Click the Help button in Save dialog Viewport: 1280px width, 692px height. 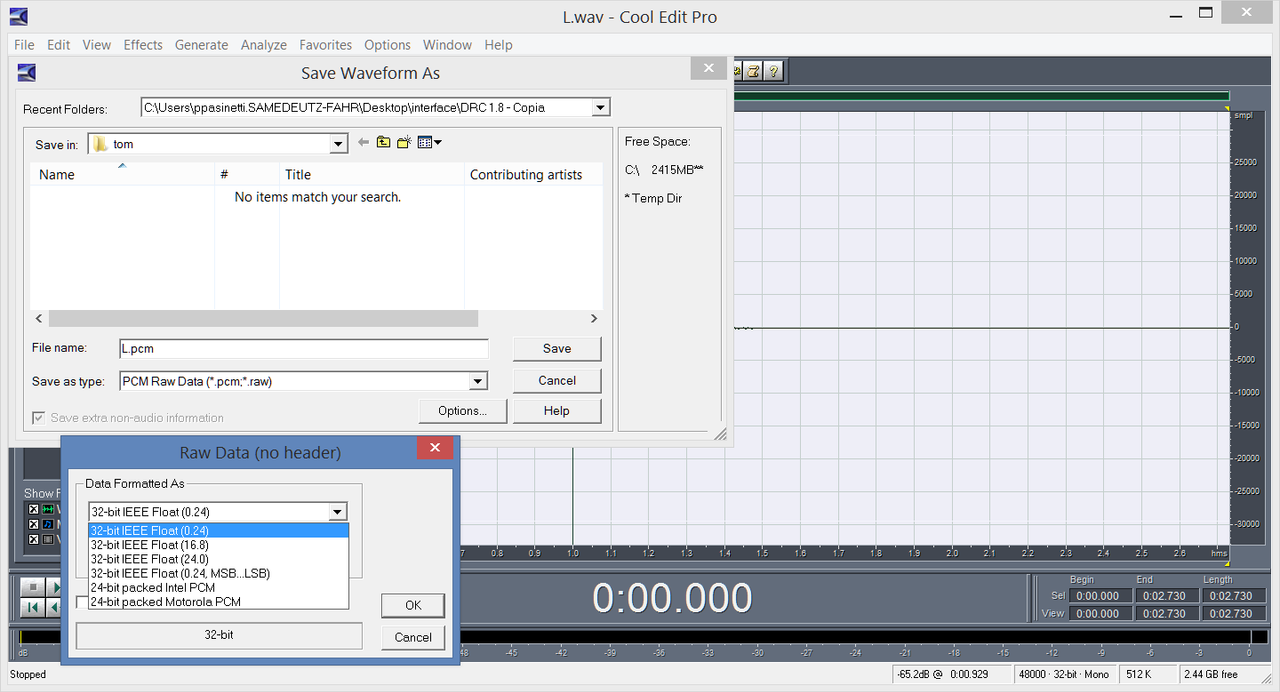[x=557, y=411]
